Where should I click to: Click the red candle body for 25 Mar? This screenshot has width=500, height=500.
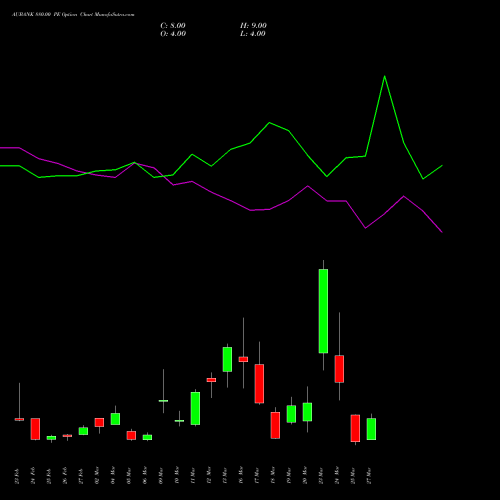[355, 428]
